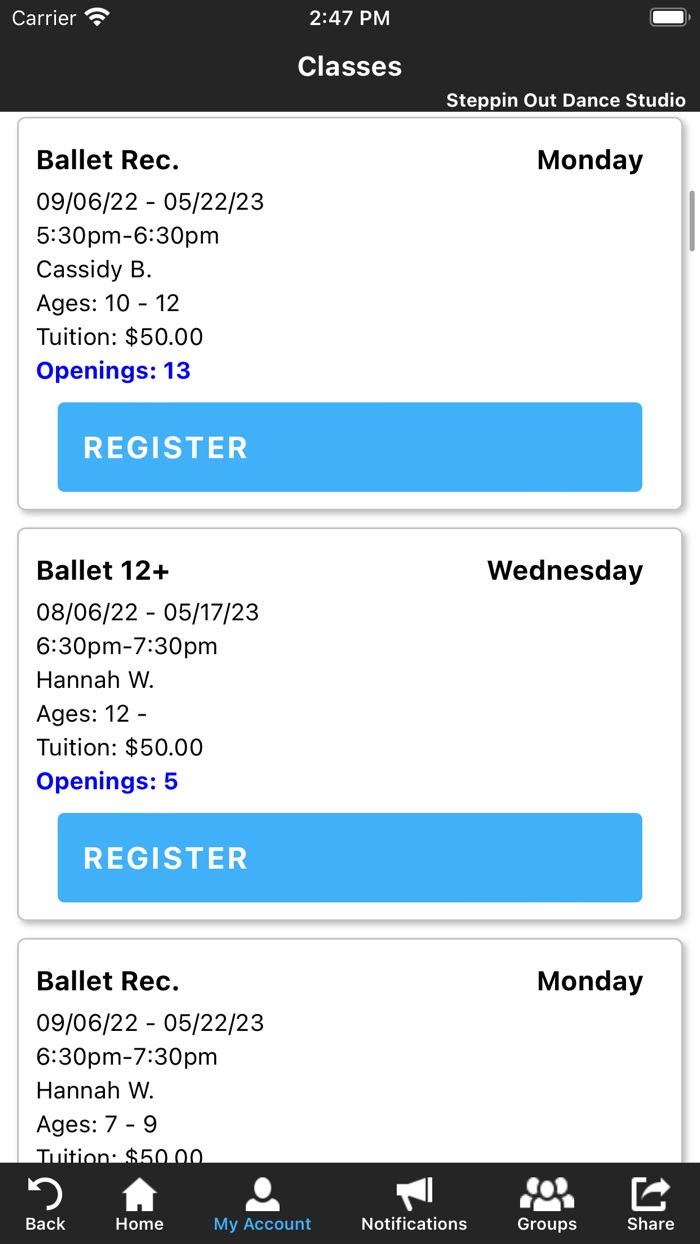This screenshot has height=1244, width=700.
Task: Tap Openings: 5 link text
Action: [x=107, y=782]
